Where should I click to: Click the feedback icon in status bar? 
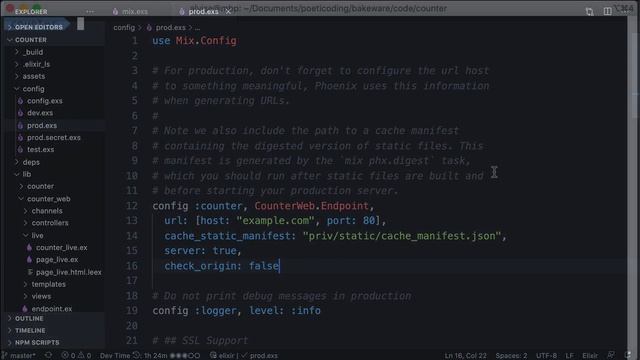pyautogui.click(x=611, y=356)
